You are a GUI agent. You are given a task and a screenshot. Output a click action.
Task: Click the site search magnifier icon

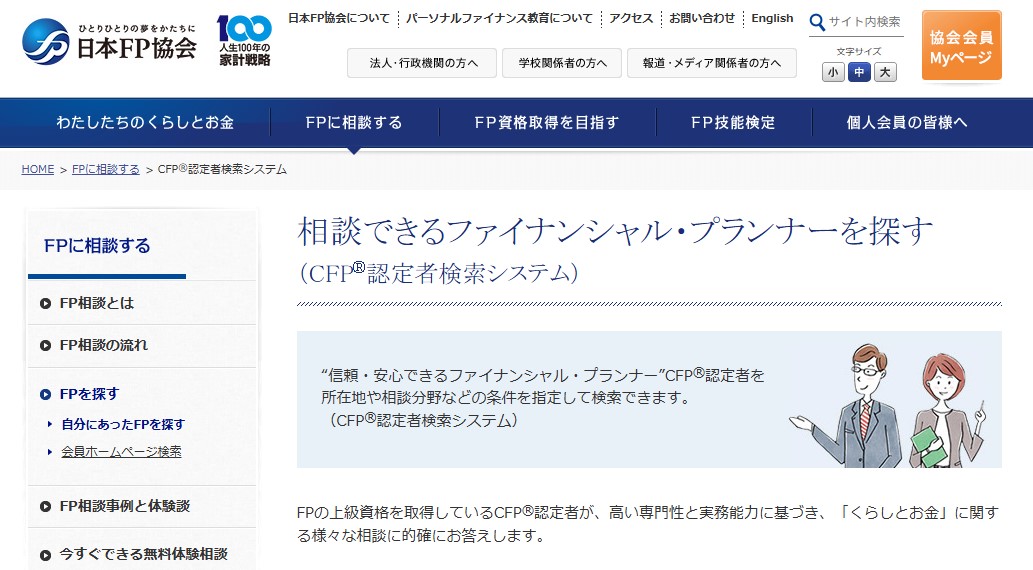[x=817, y=22]
